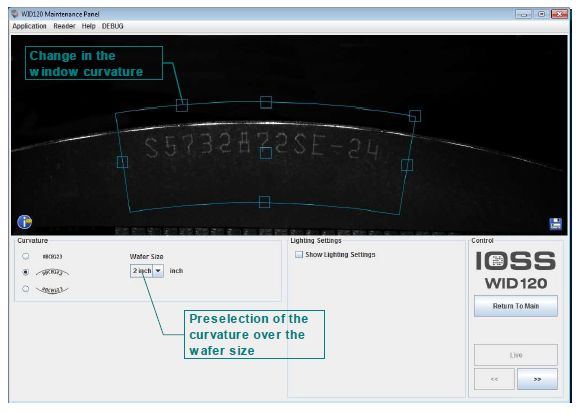Click the 'inch' unit text beside dropdown

[176, 271]
